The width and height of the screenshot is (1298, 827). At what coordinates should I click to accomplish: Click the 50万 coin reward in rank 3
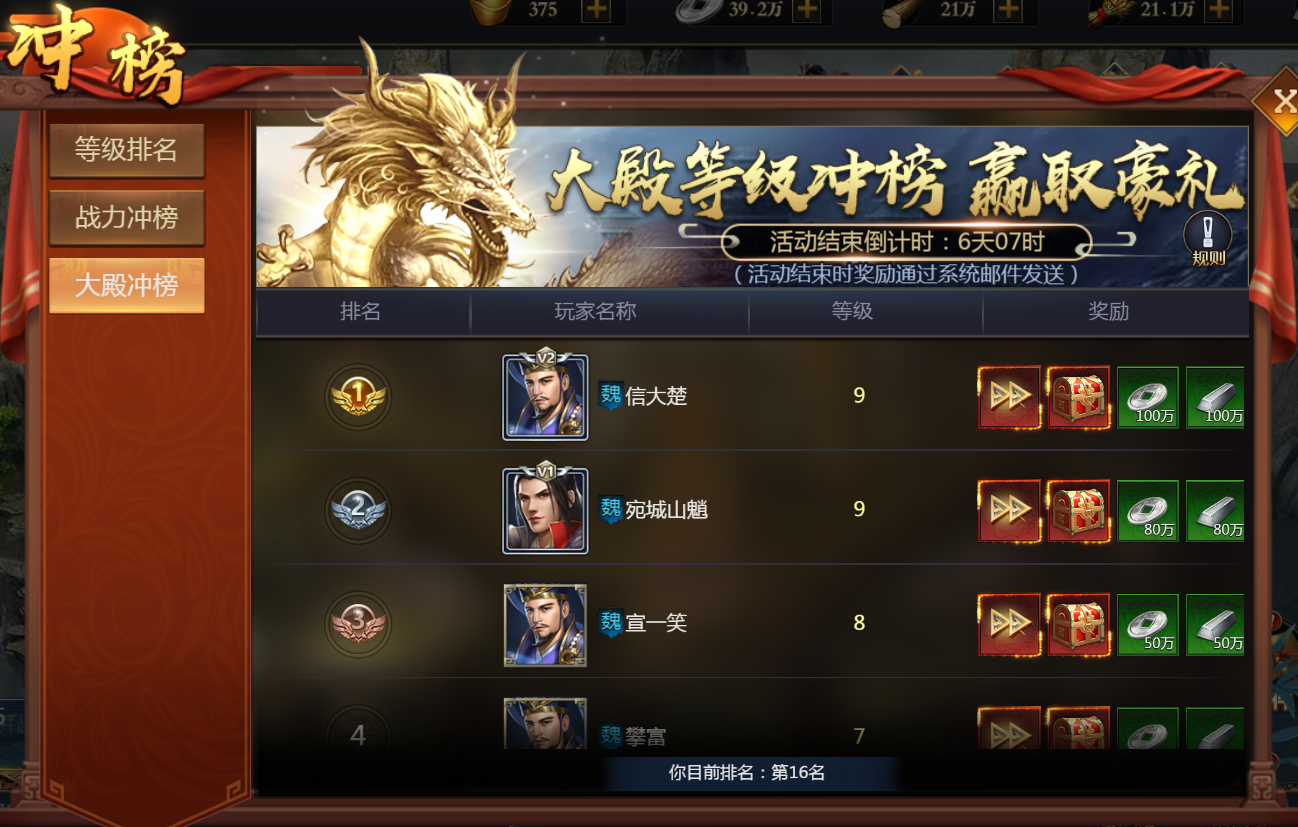tap(1148, 625)
